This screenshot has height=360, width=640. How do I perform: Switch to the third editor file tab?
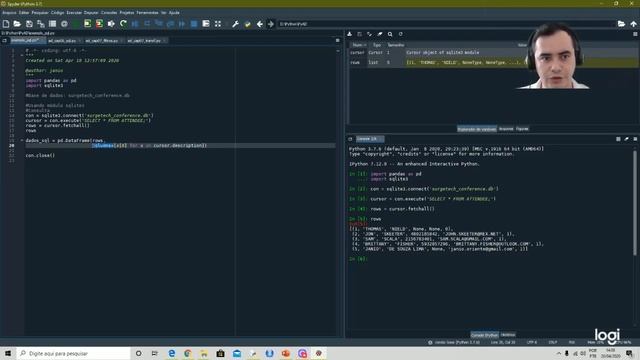(x=104, y=41)
